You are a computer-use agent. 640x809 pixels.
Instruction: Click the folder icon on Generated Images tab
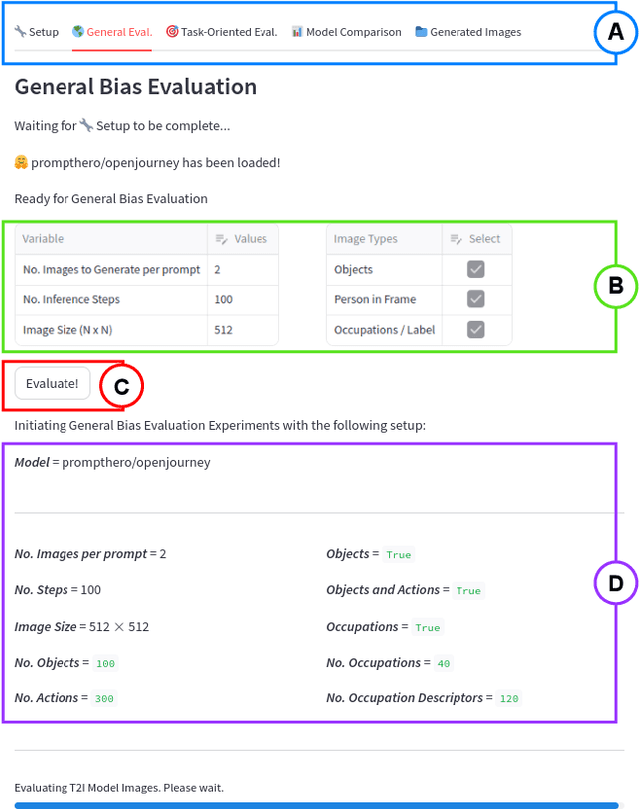click(x=422, y=32)
